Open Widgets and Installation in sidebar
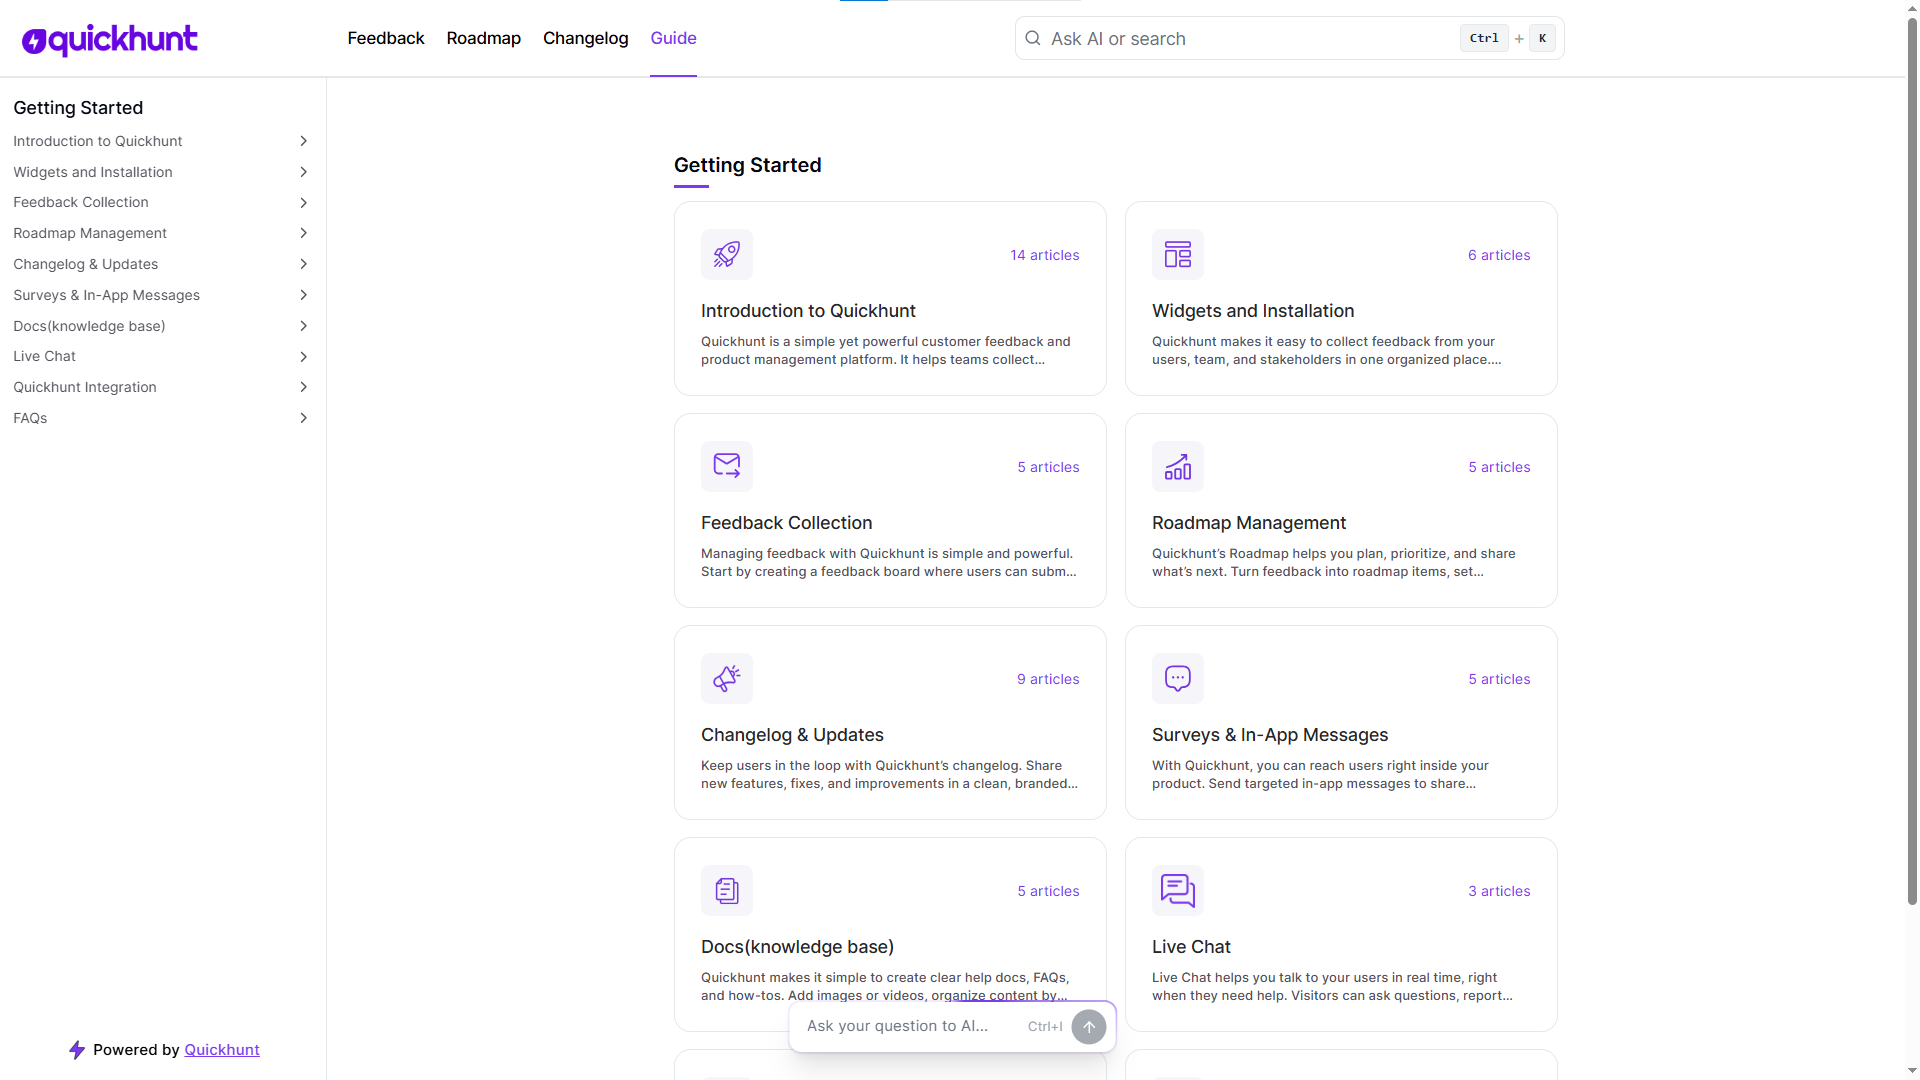1920x1080 pixels. (93, 172)
